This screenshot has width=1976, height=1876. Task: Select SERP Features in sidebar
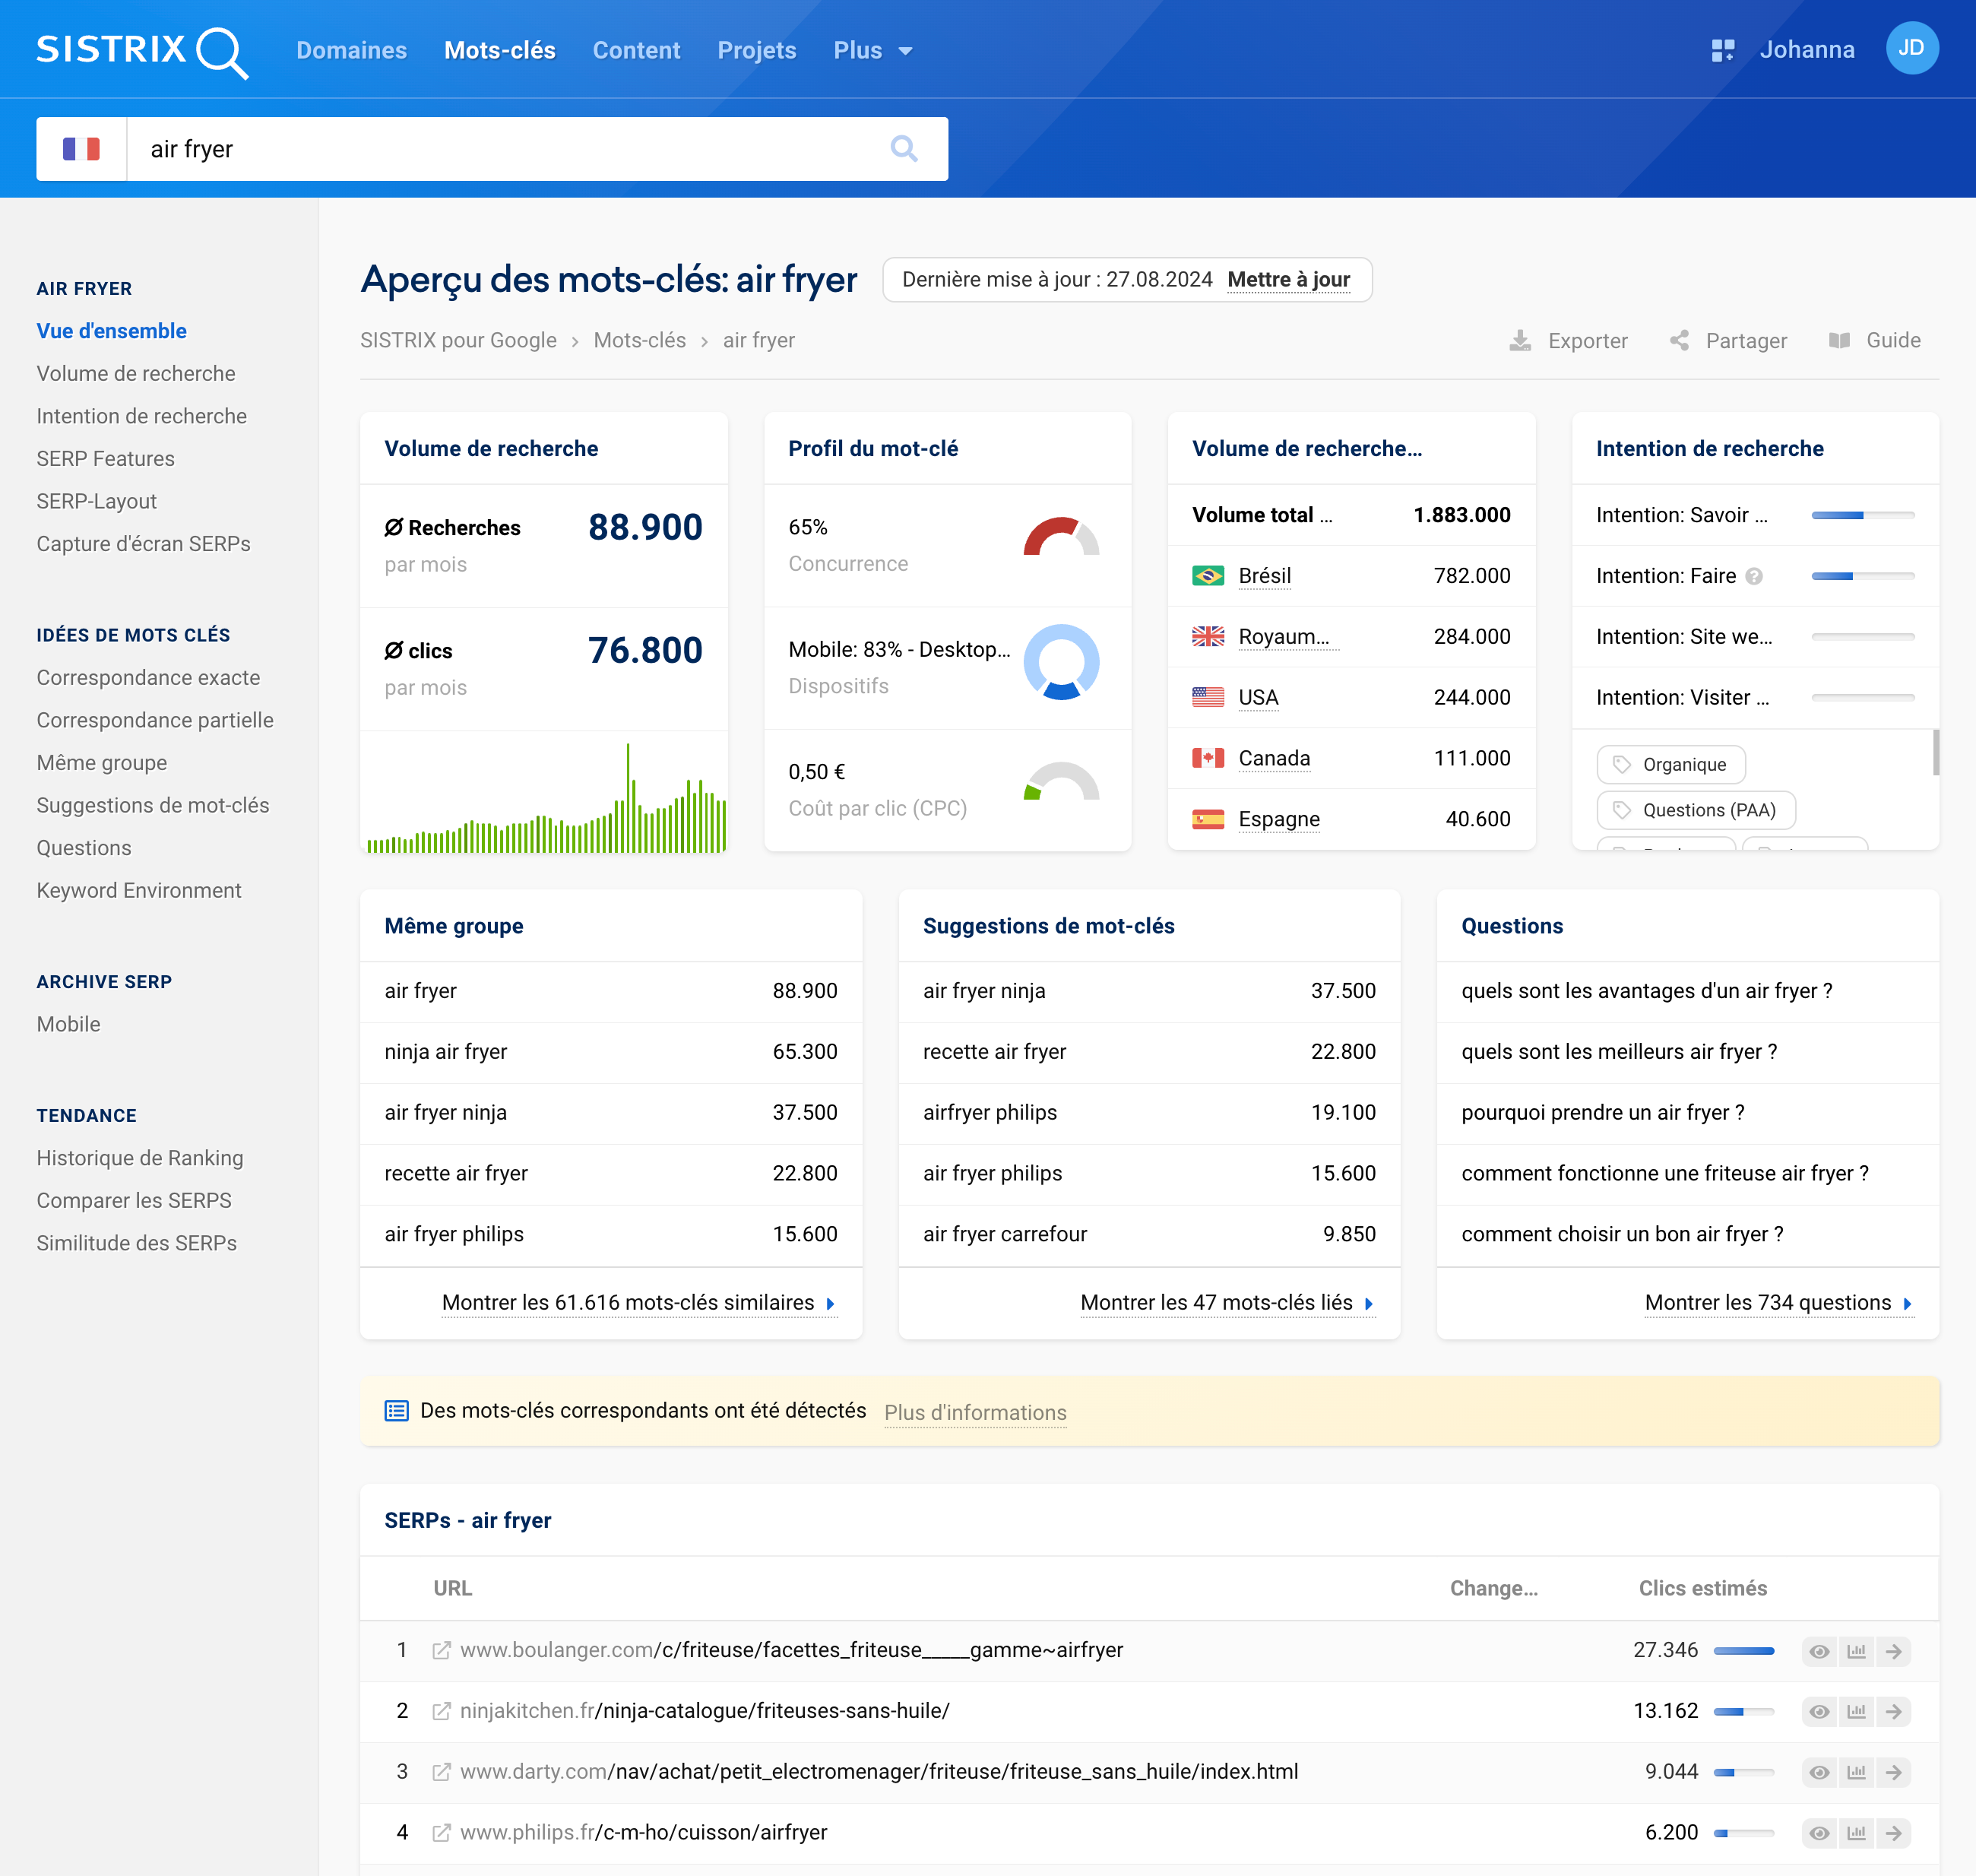point(106,459)
